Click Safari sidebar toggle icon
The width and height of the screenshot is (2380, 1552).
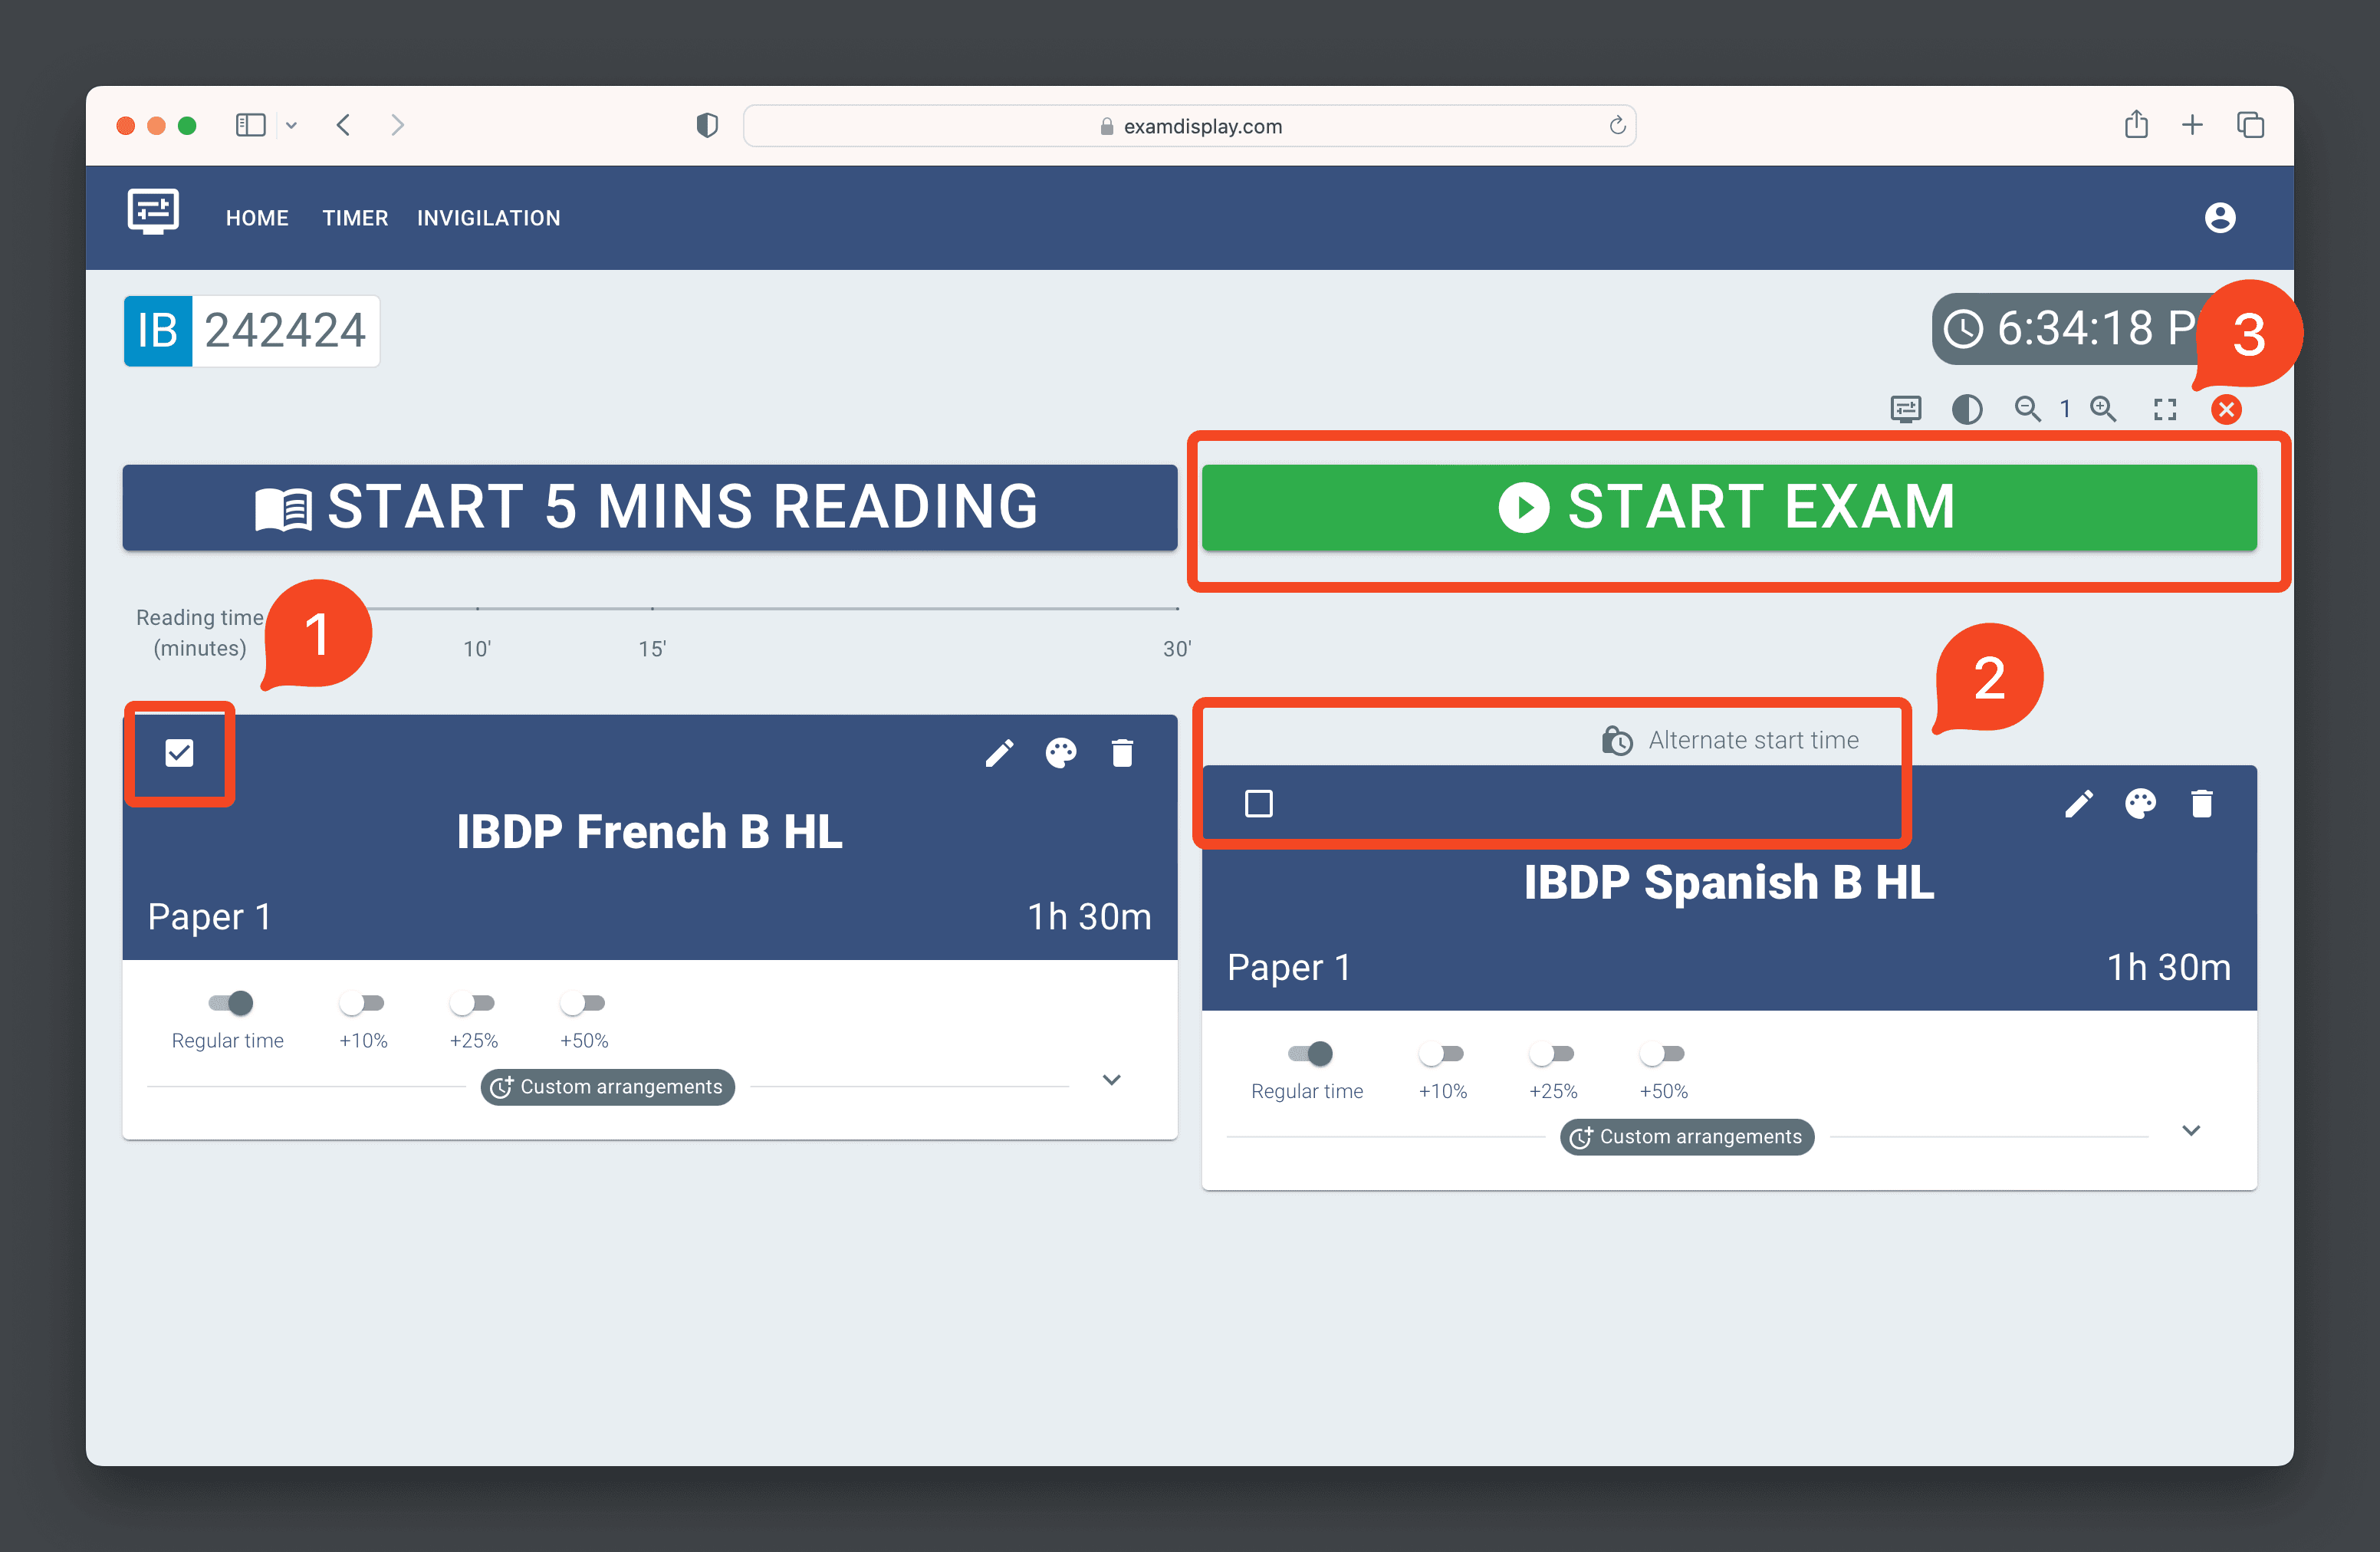pos(250,125)
